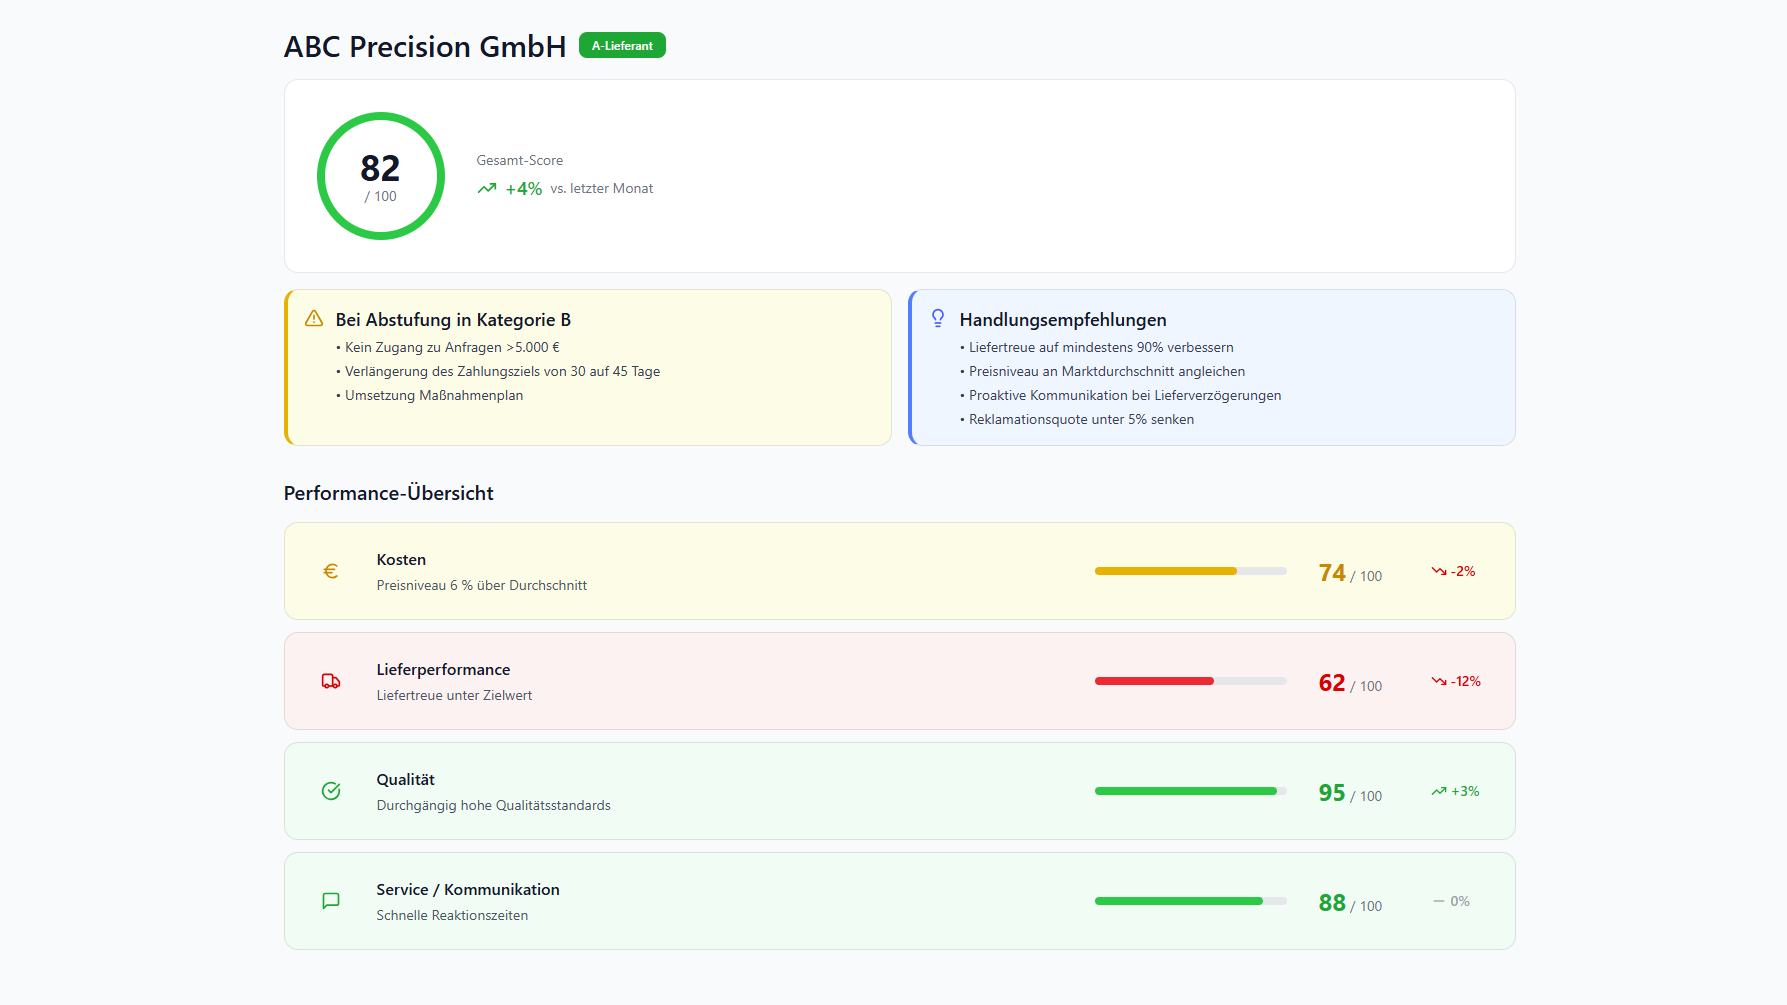Click the red downward trend arrow at -2%
Image resolution: width=1787 pixels, height=1005 pixels.
(x=1439, y=571)
